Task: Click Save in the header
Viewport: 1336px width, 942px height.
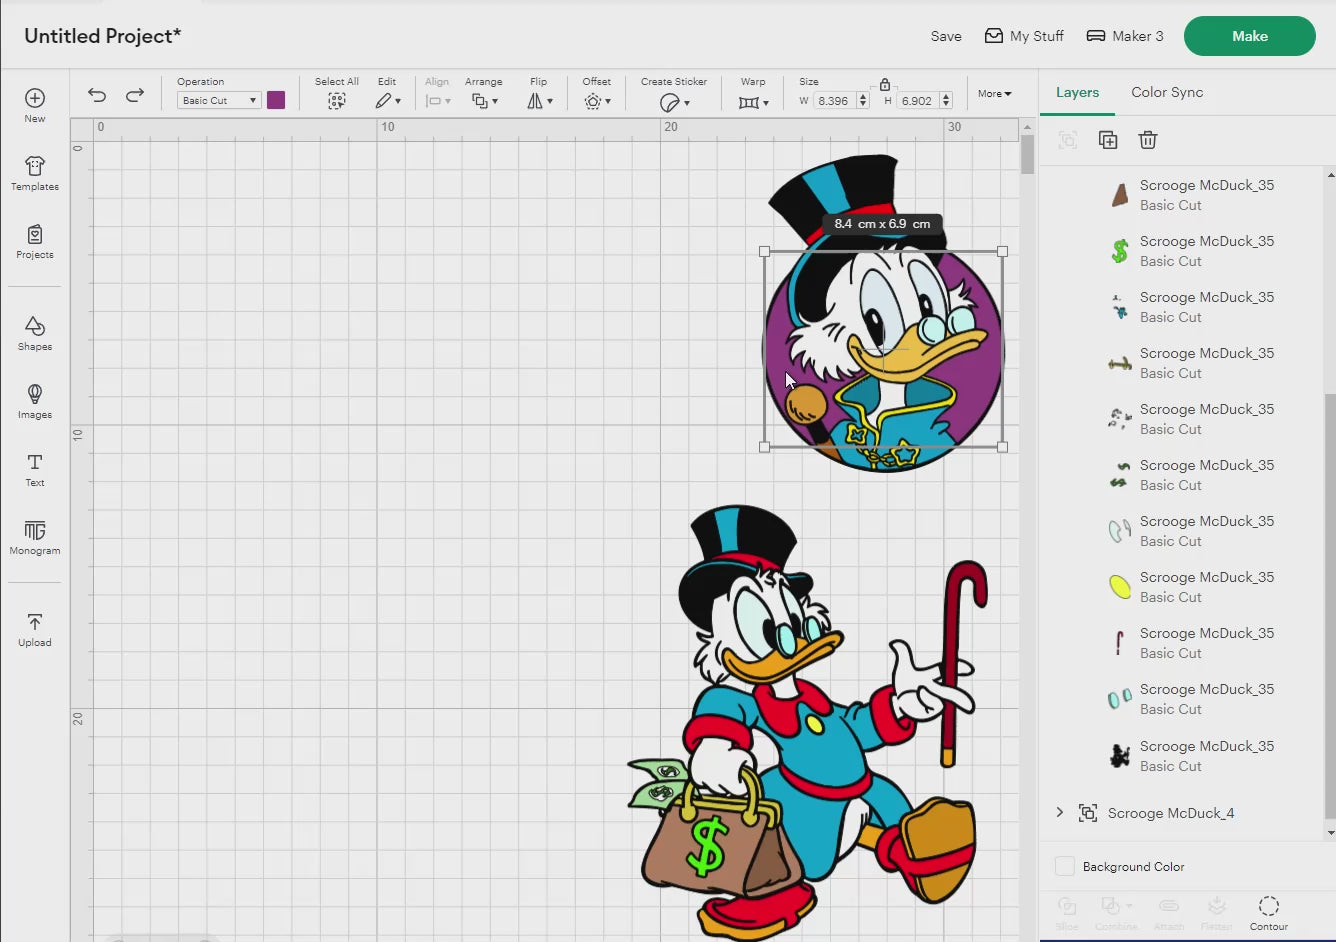Action: (x=946, y=36)
